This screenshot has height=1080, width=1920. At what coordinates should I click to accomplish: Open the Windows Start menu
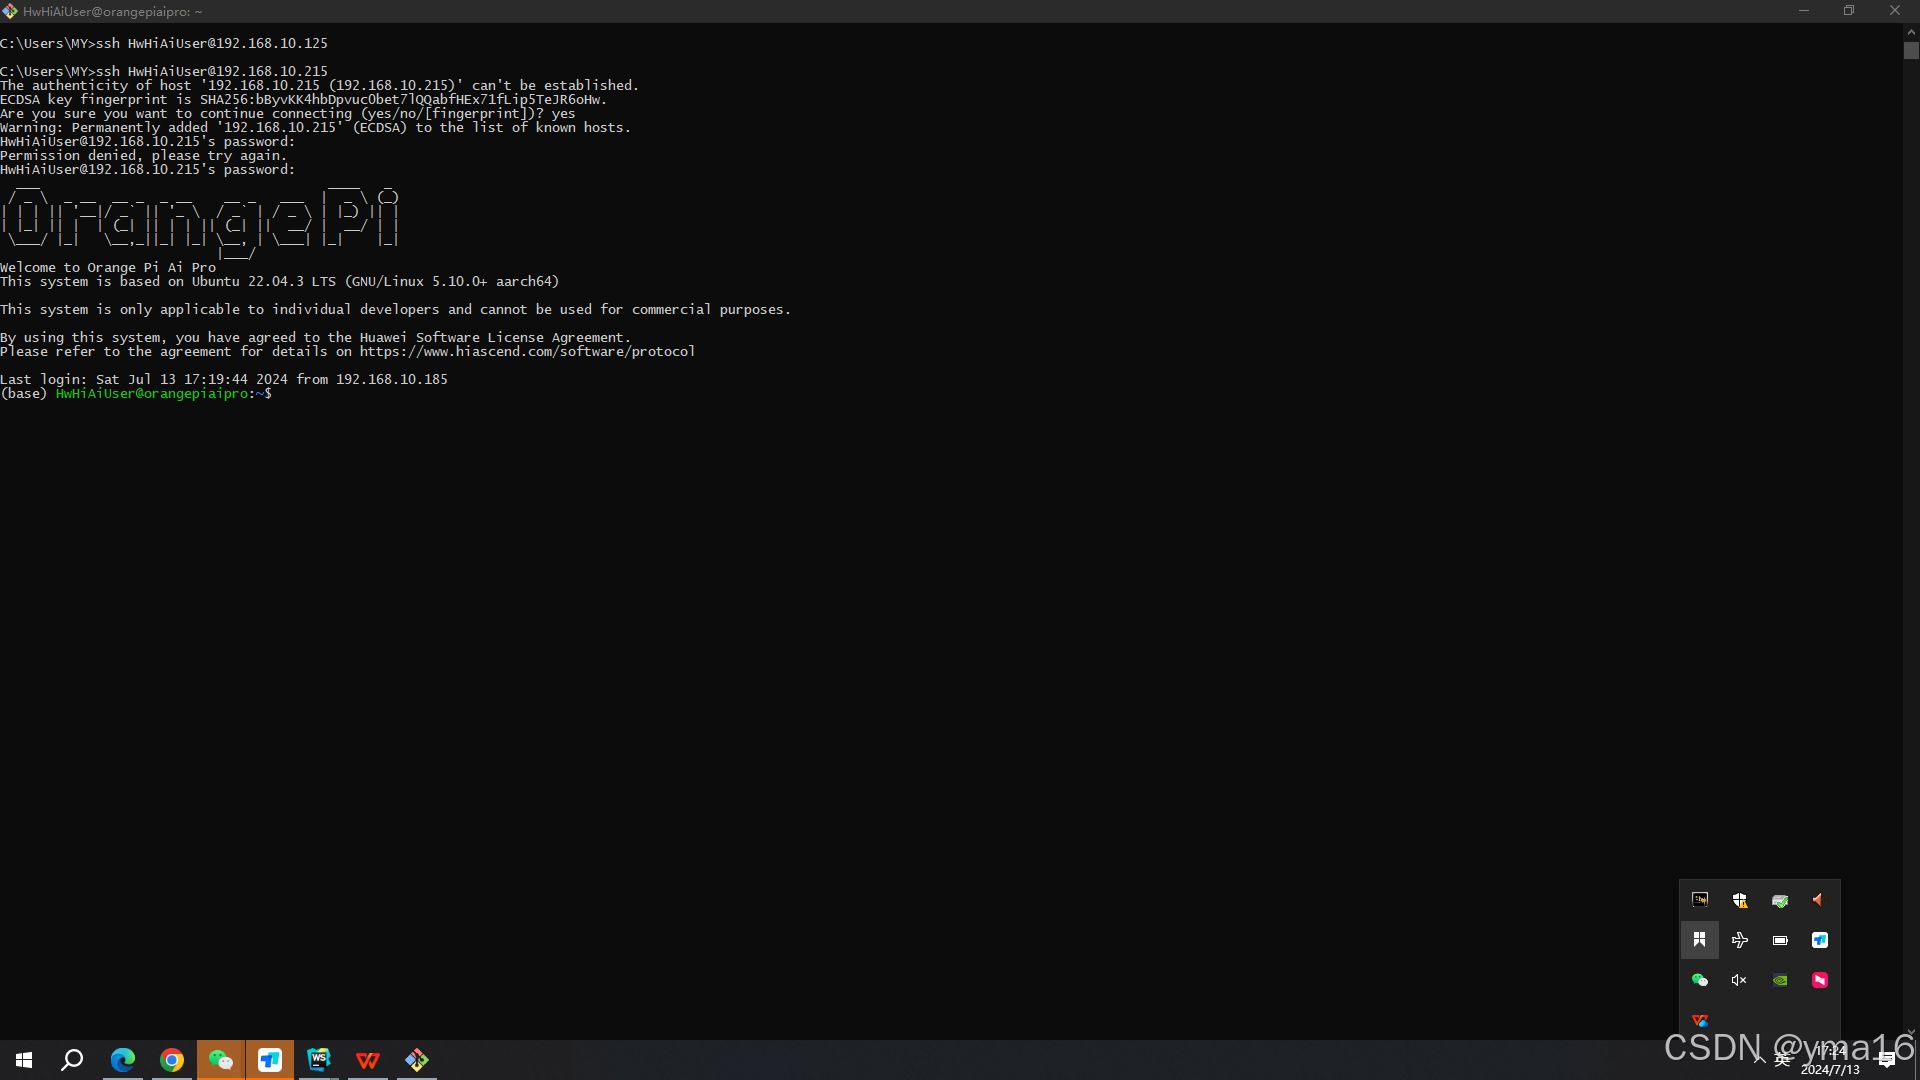point(24,1060)
